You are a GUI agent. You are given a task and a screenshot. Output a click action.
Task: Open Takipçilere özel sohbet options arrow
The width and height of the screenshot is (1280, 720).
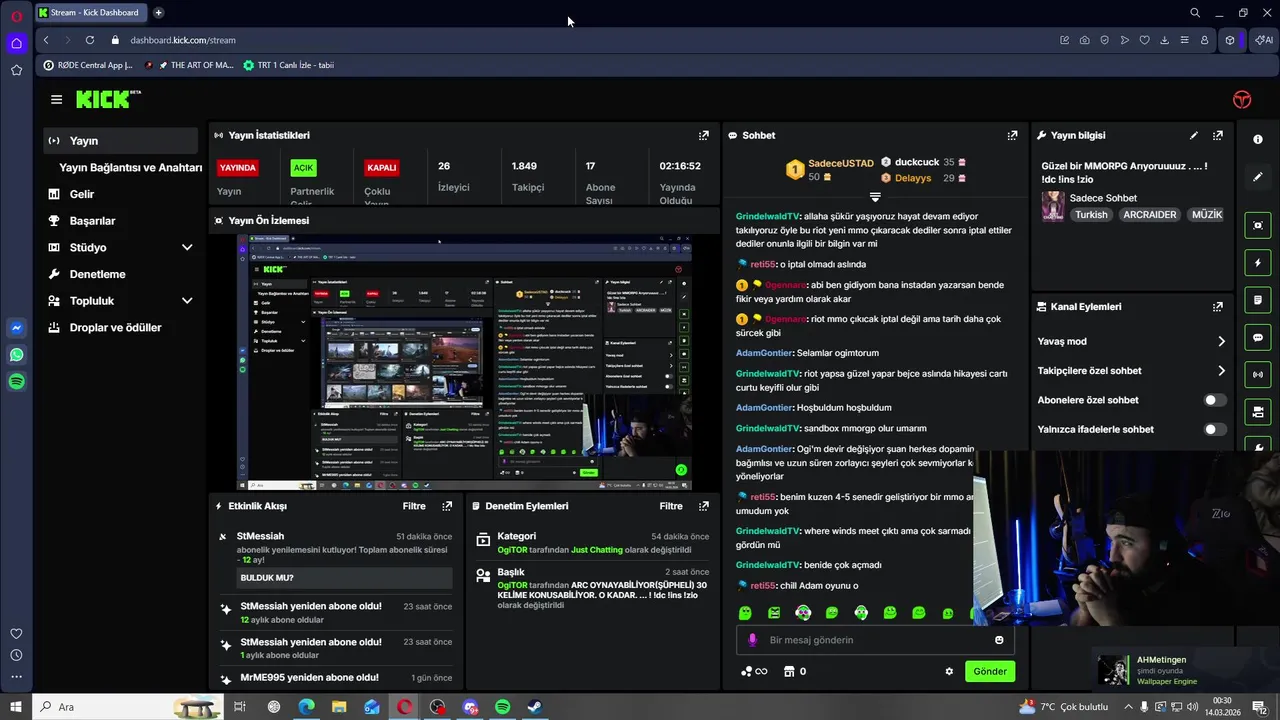tap(1221, 371)
